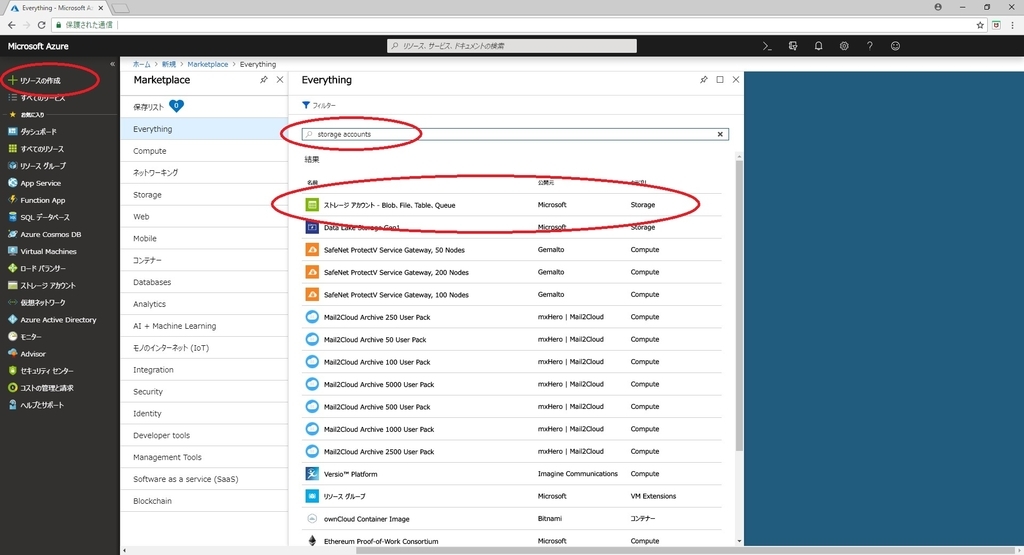1024x555 pixels.
Task: Click ホーム breadcrumb link
Action: click(142, 64)
